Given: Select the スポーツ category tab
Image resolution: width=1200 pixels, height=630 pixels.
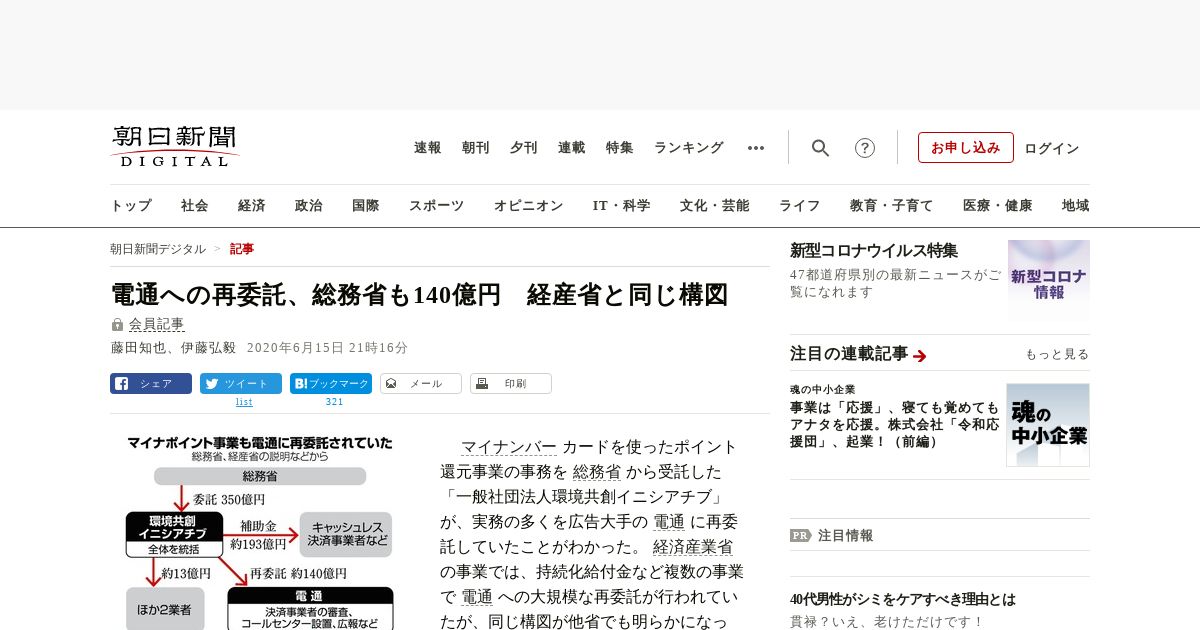Looking at the screenshot, I should pos(436,205).
